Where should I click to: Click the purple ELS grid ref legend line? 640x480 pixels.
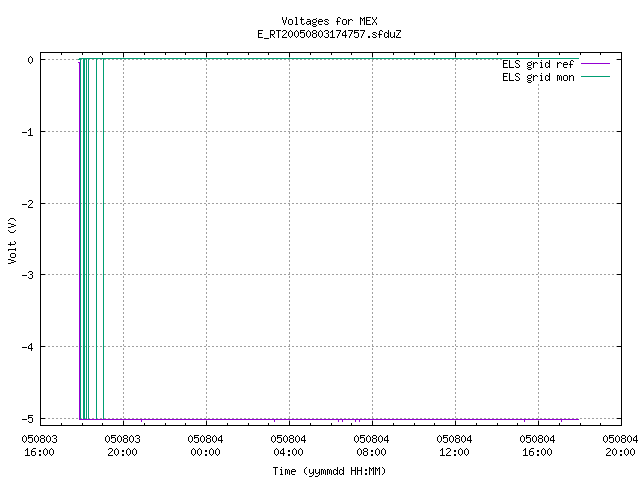pyautogui.click(x=595, y=64)
